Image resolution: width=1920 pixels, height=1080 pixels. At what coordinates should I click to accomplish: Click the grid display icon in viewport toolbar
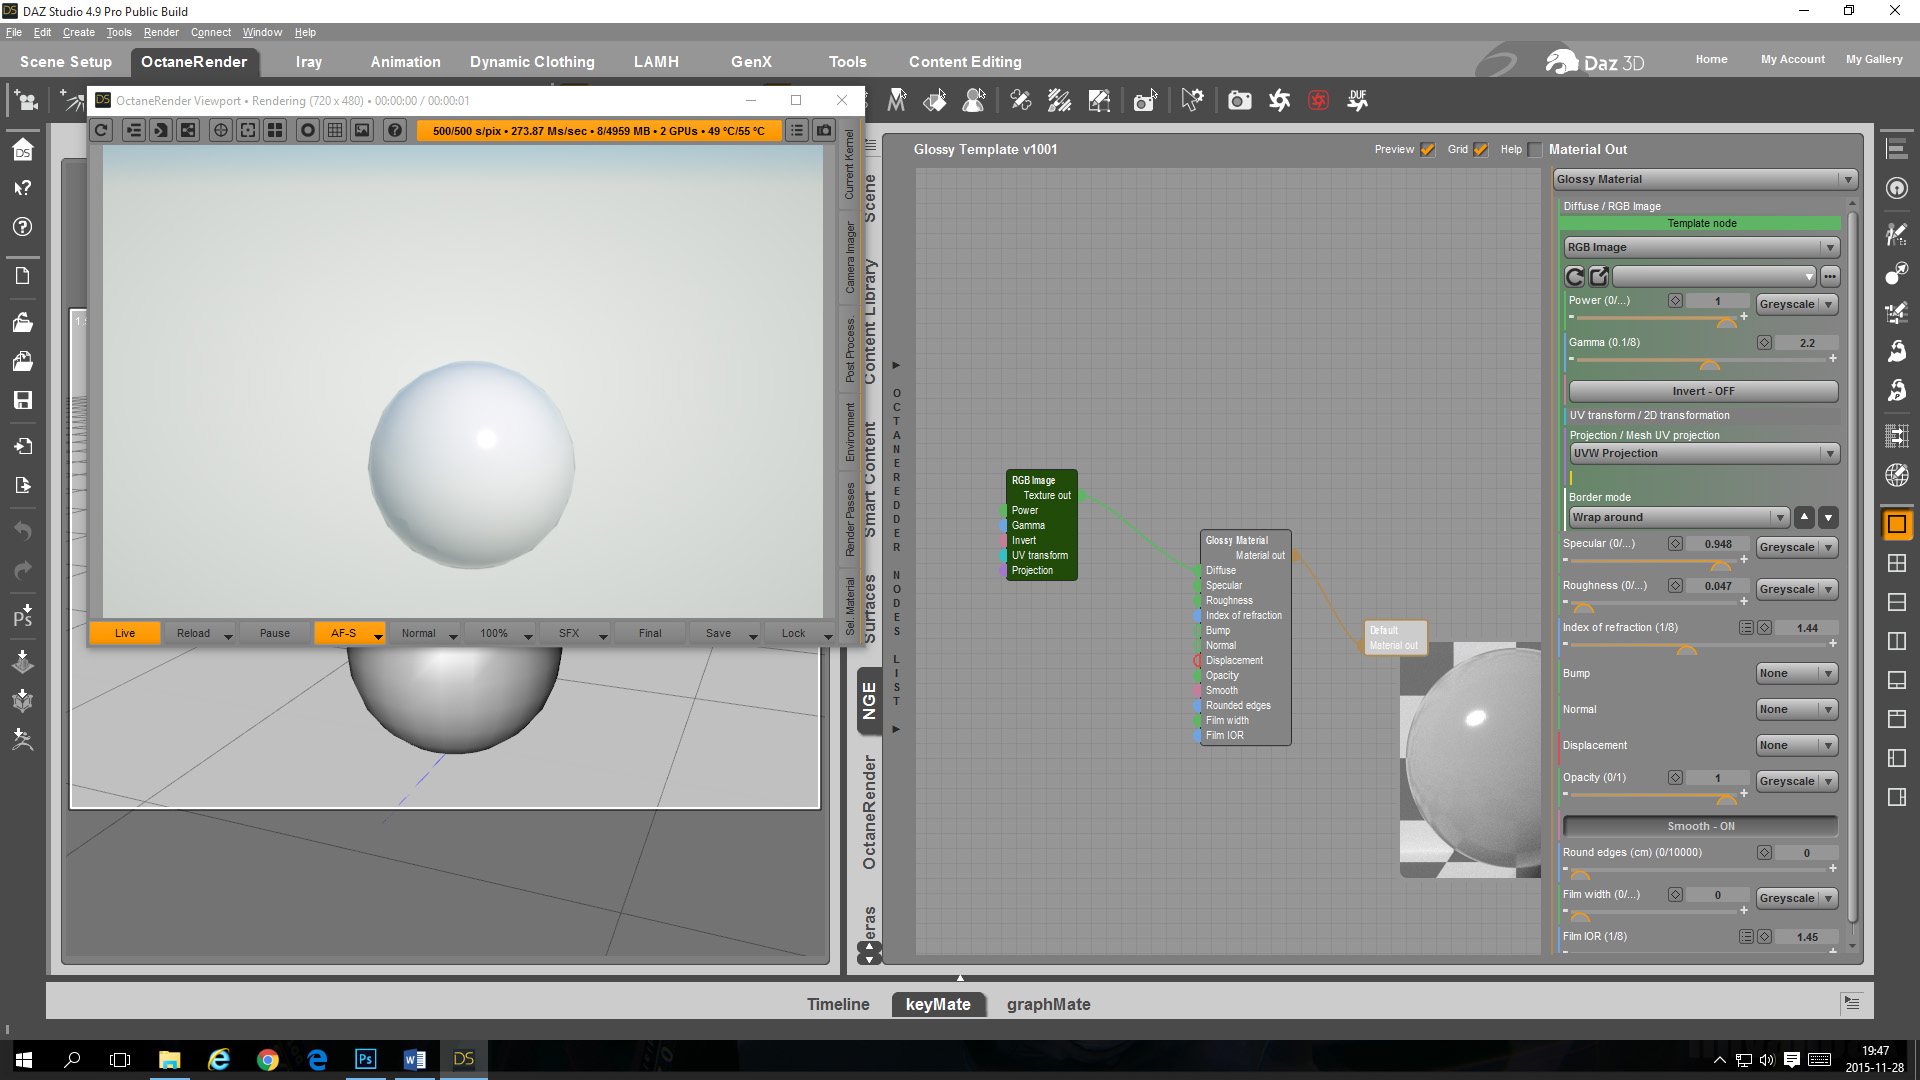tap(335, 130)
